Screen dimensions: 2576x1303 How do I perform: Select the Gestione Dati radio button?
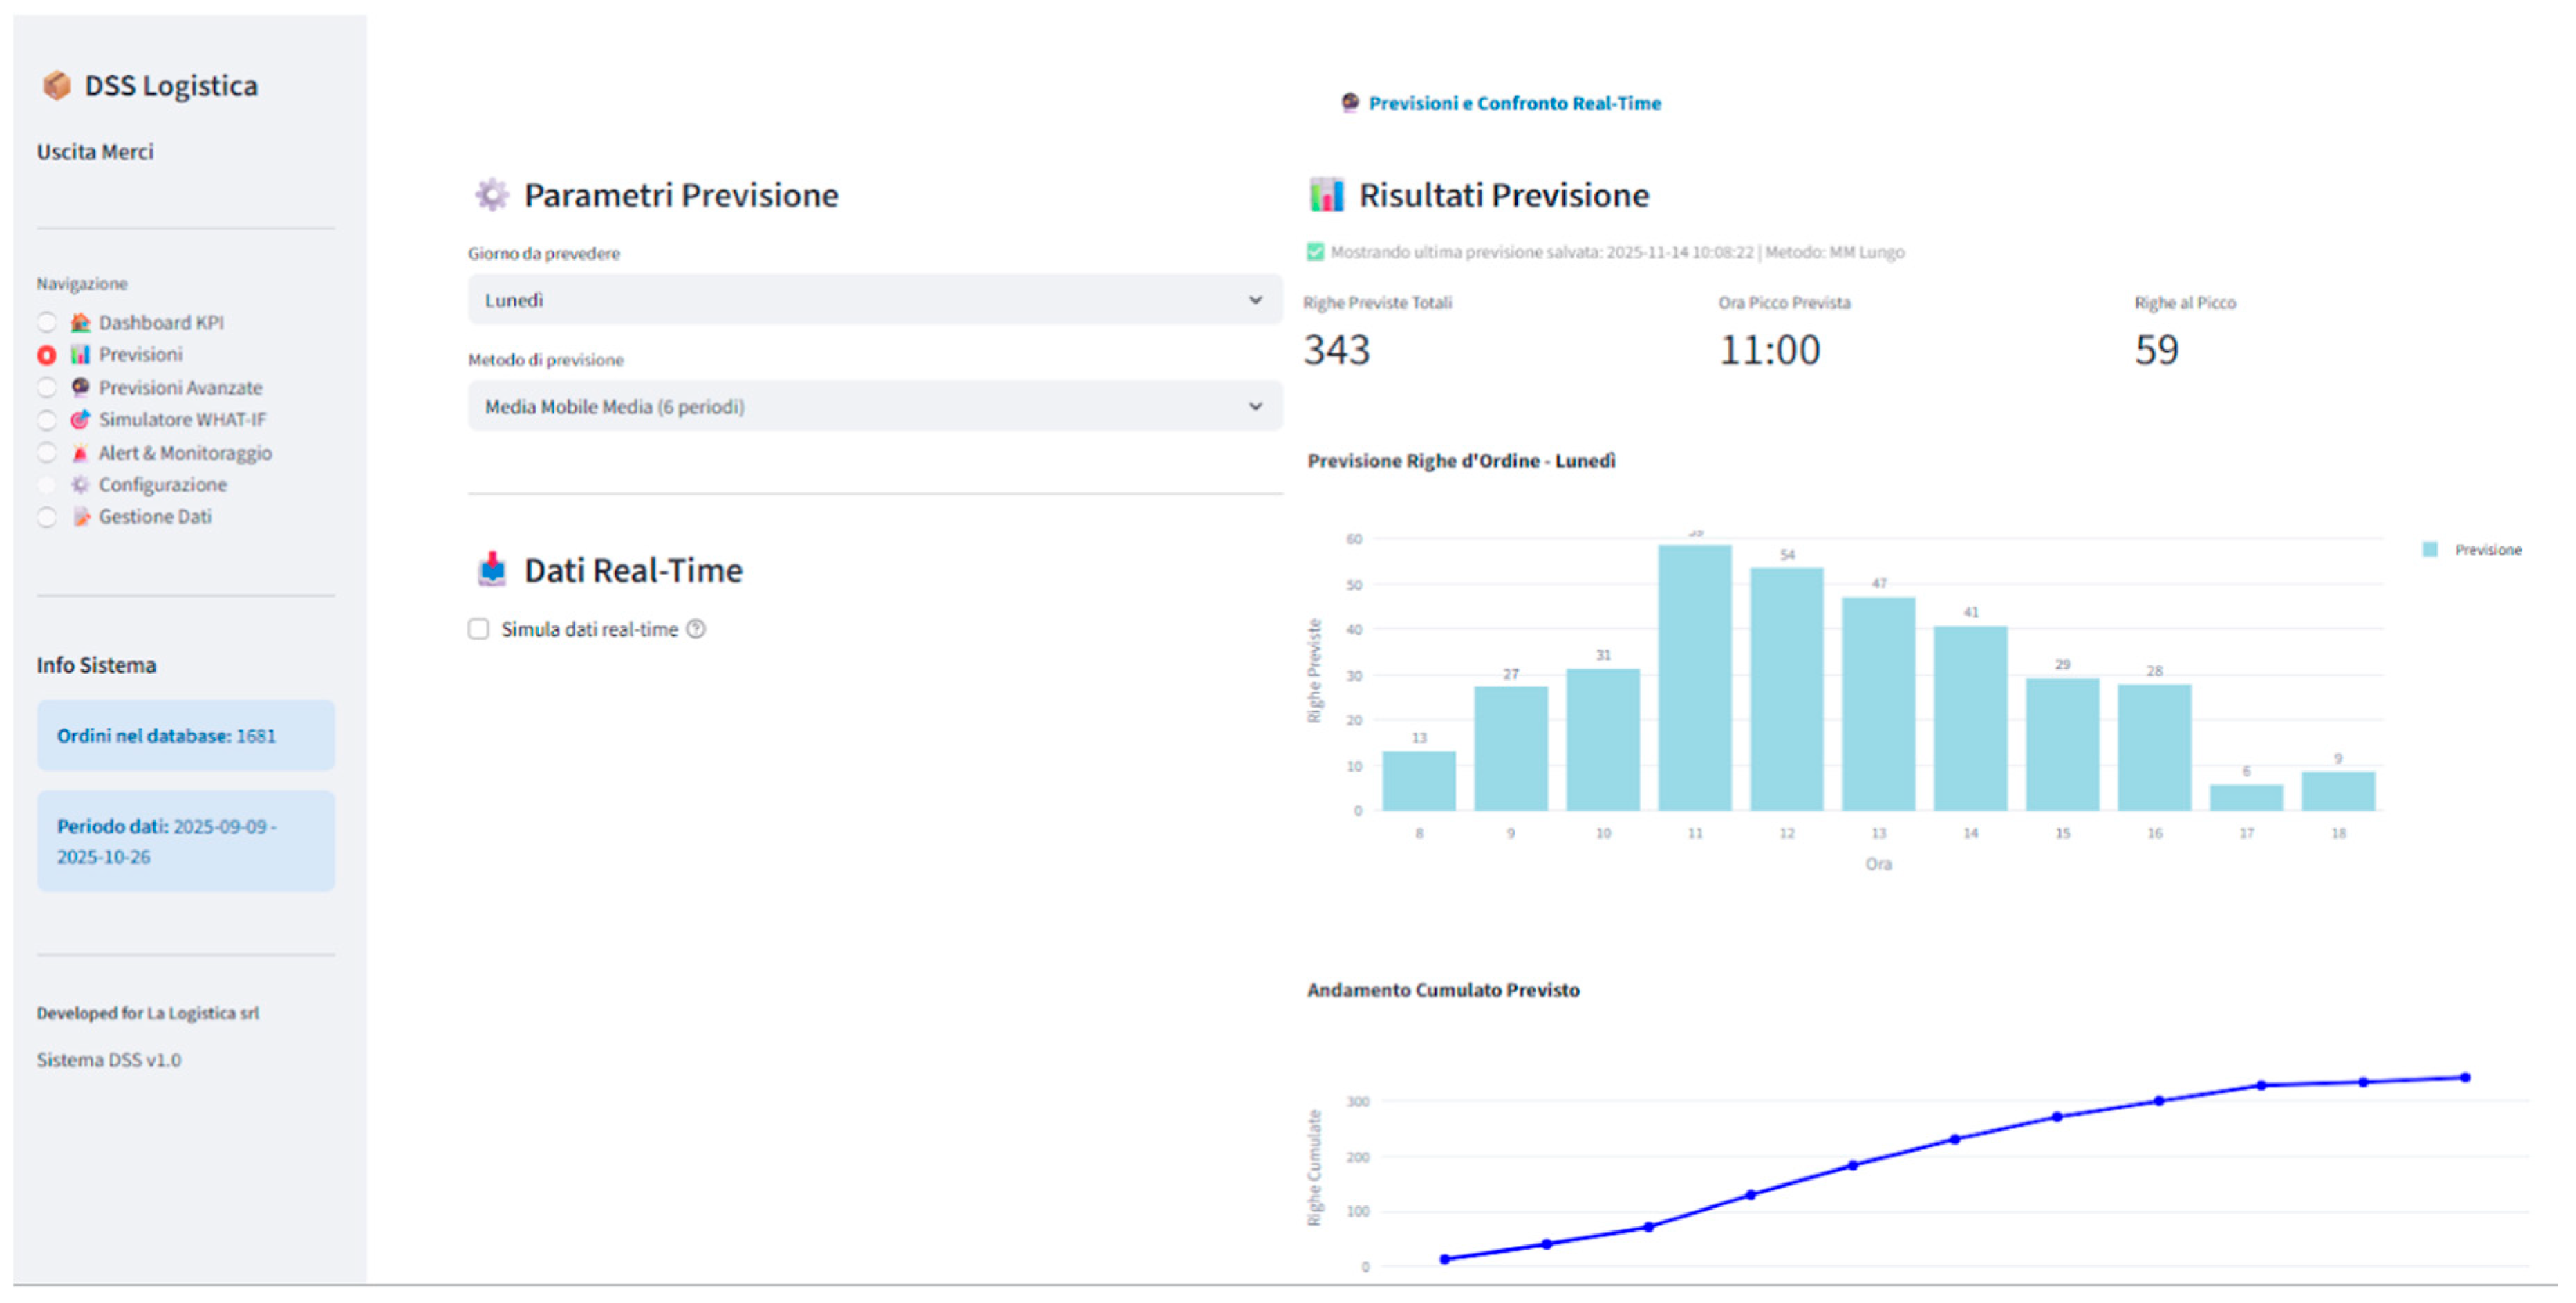point(47,517)
